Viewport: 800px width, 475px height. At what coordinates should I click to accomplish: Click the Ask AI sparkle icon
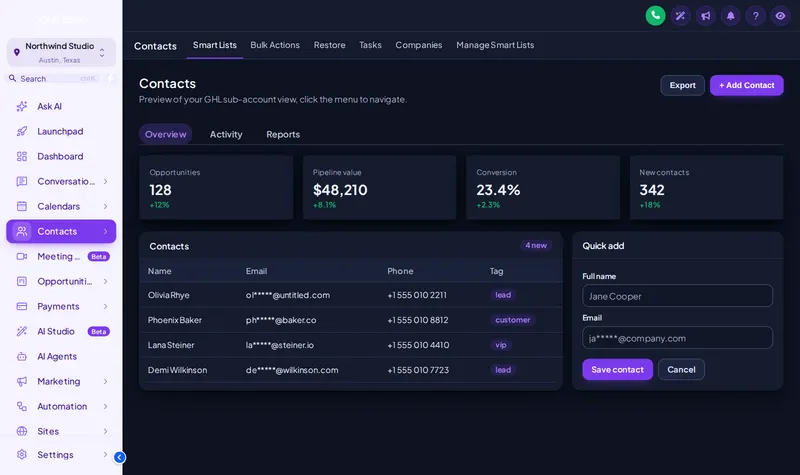pos(21,106)
